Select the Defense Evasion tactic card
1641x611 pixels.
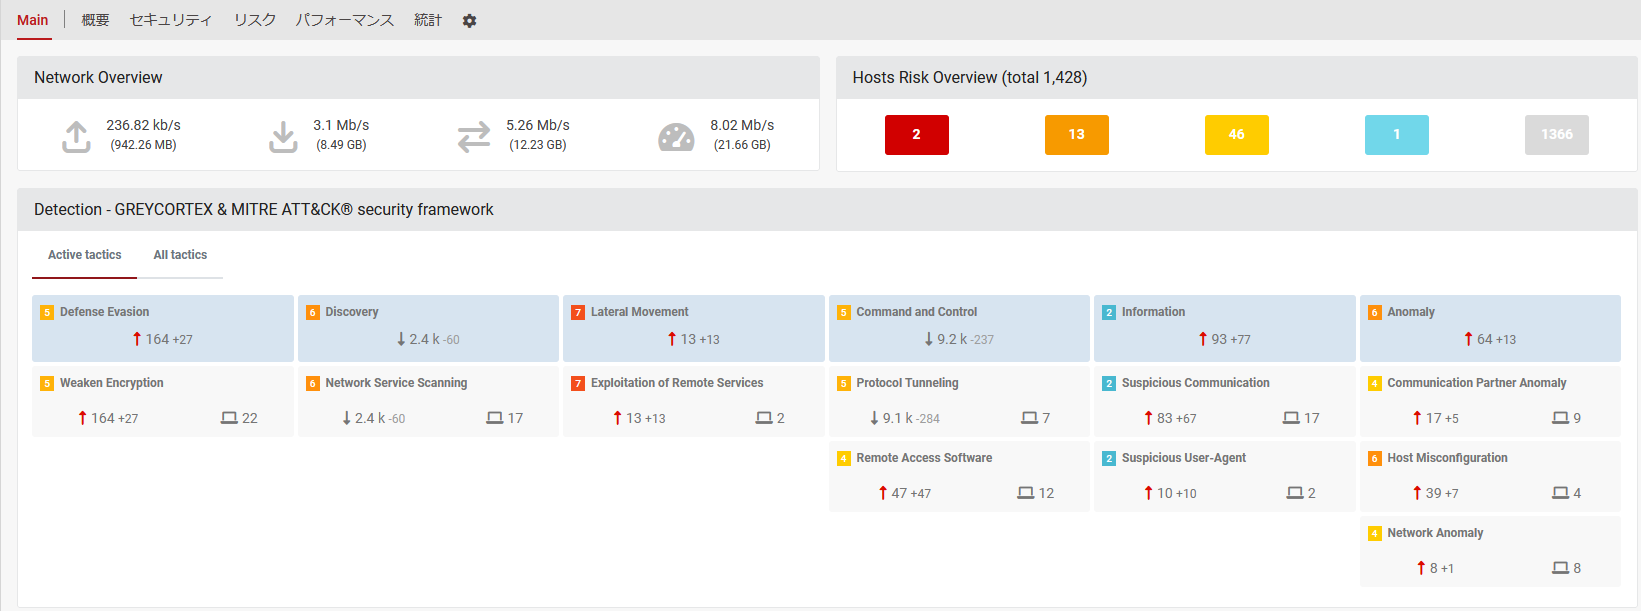tap(162, 327)
